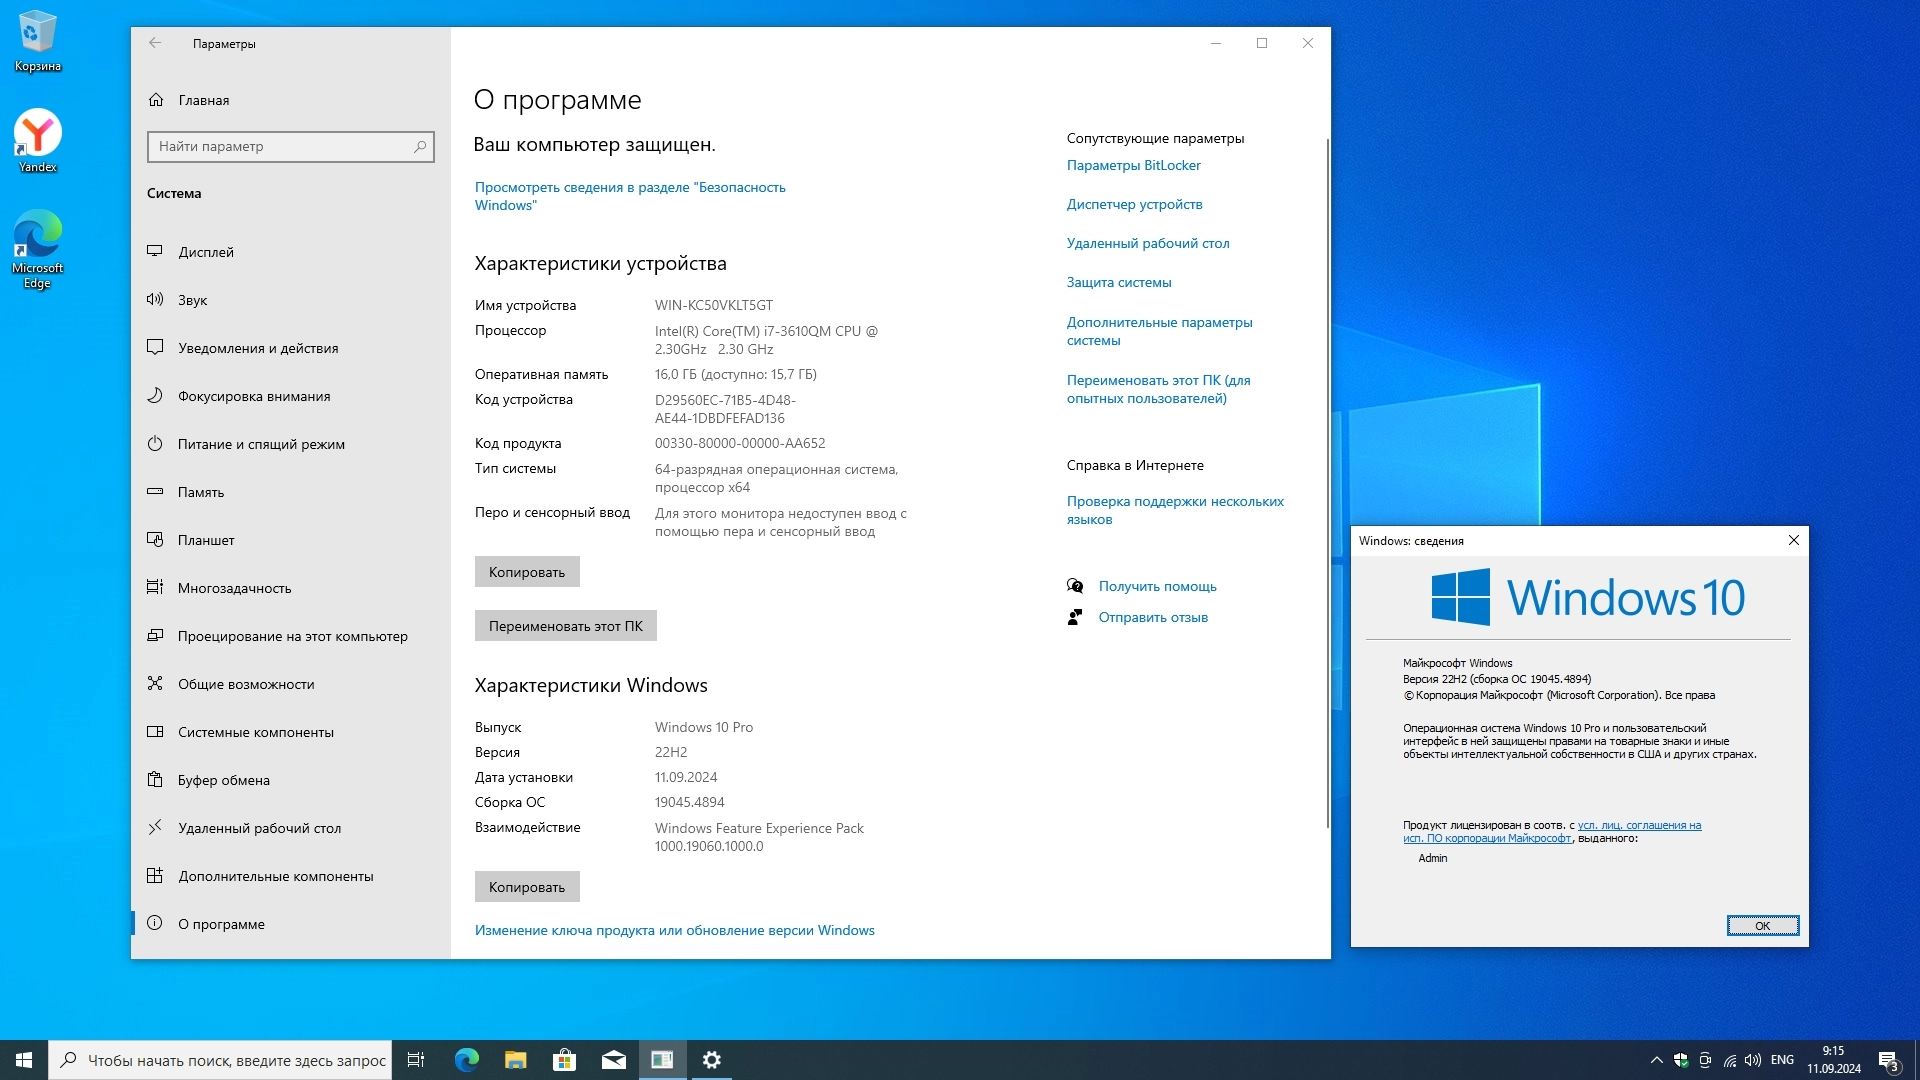The width and height of the screenshot is (1920, 1080).
Task: Open Фокусировка внимания settings
Action: [x=254, y=396]
